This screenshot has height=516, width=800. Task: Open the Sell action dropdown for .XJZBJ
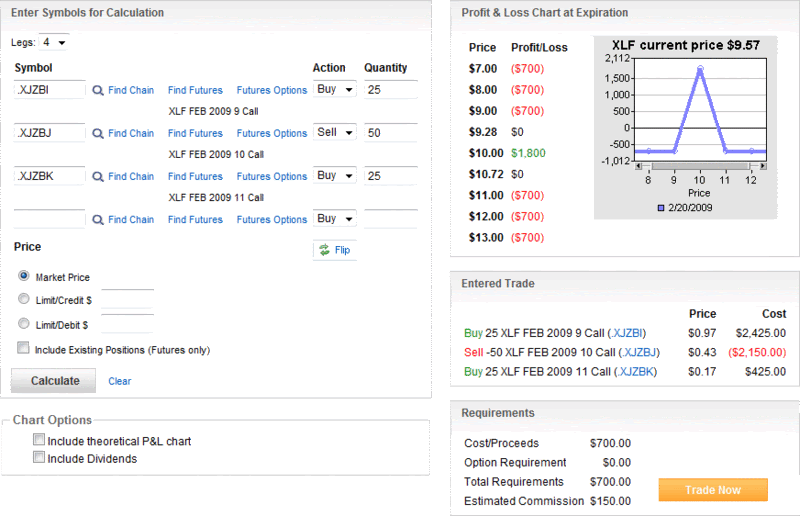(x=334, y=133)
